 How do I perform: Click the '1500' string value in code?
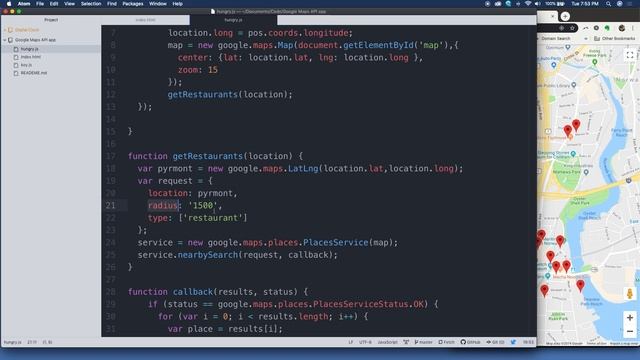pyautogui.click(x=203, y=205)
